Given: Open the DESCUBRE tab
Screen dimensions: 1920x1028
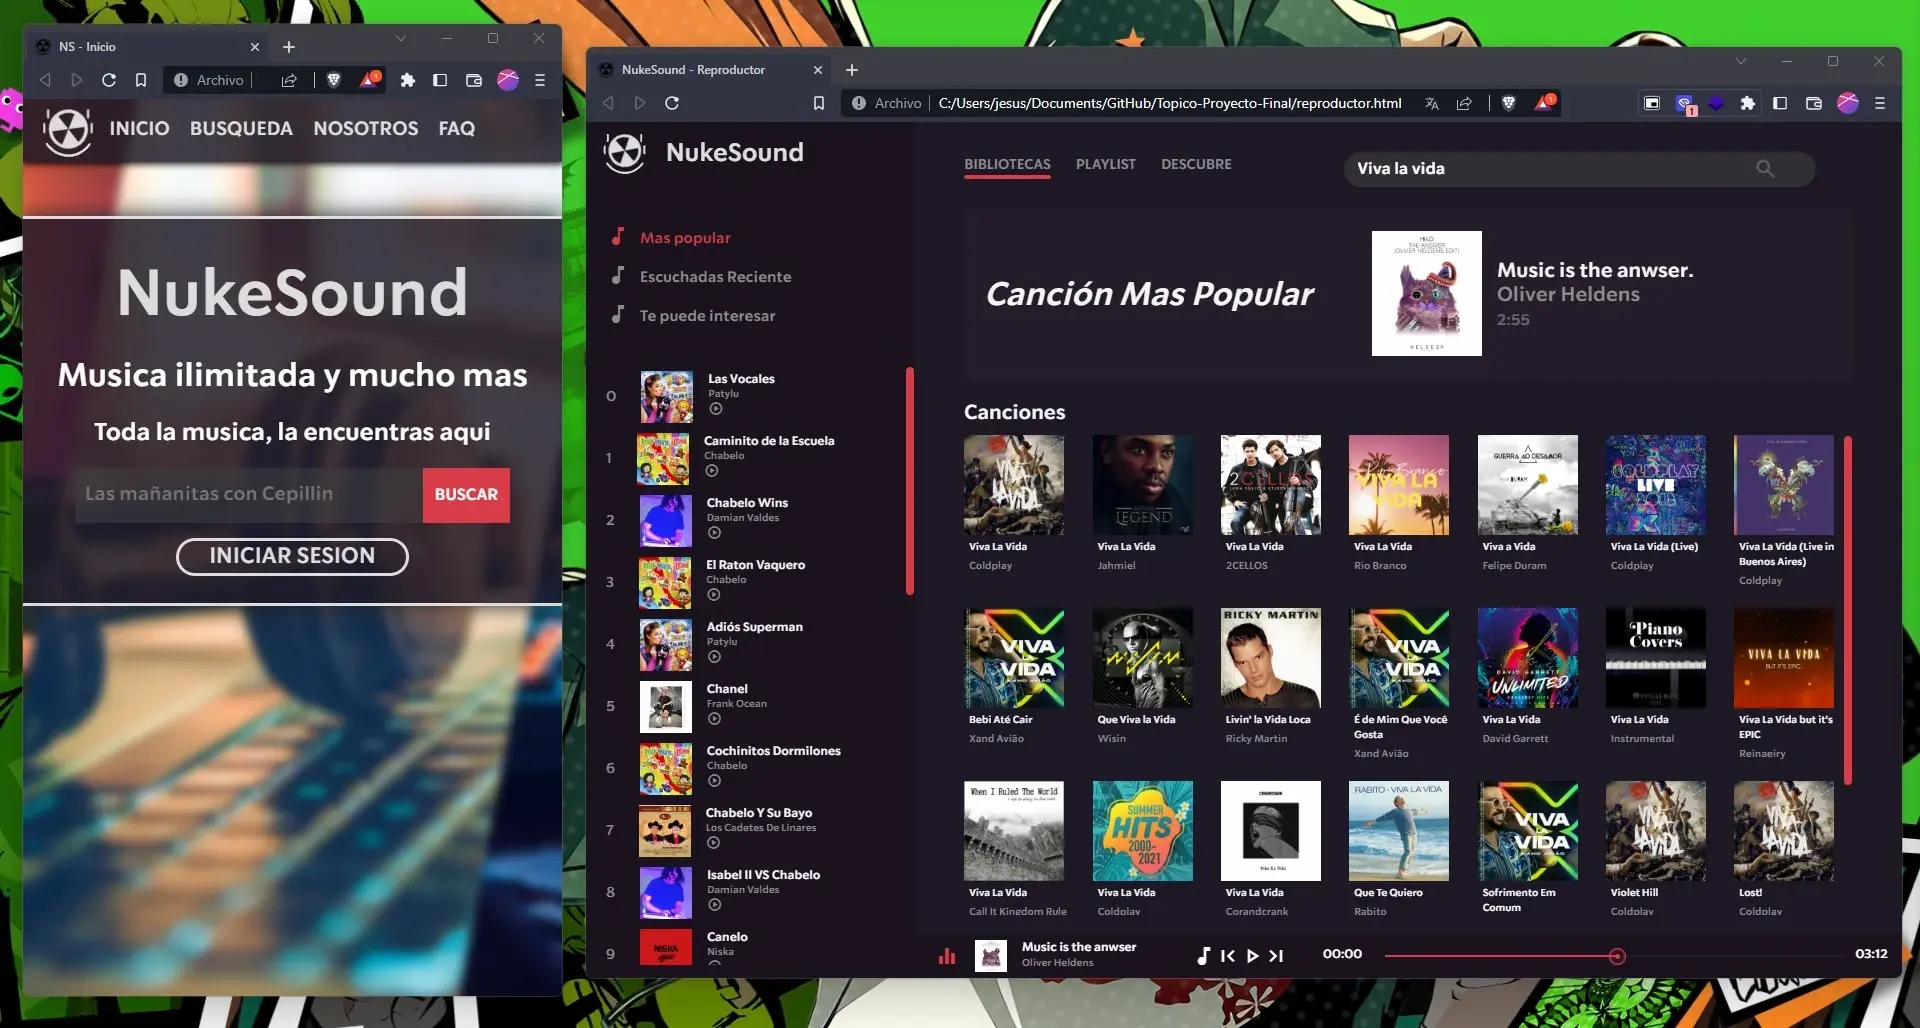Looking at the screenshot, I should click(x=1196, y=164).
